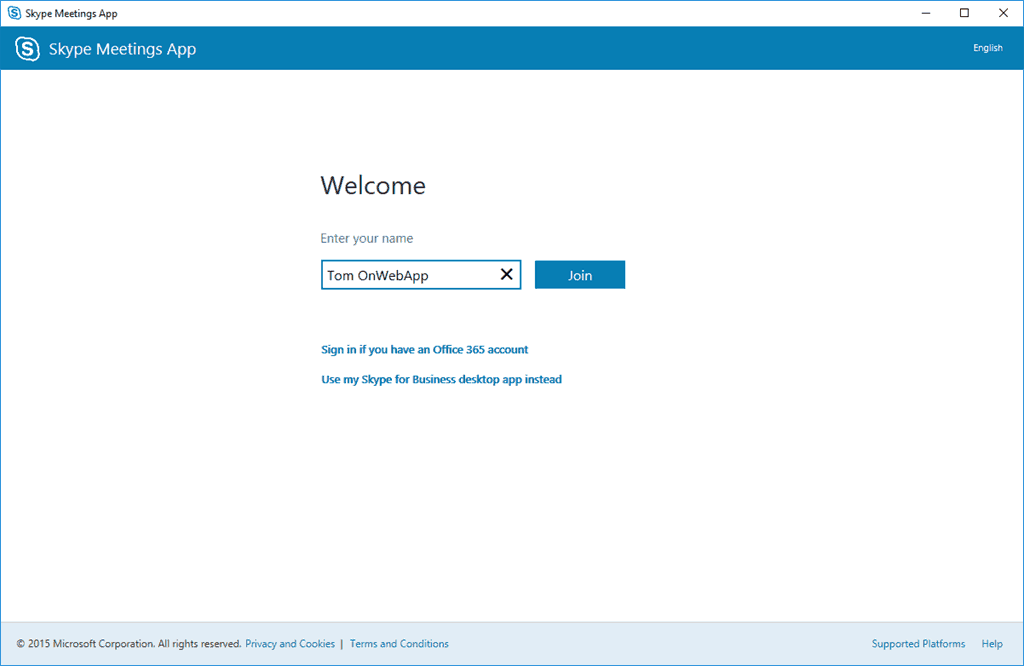
Task: Open the English language selector
Action: click(x=987, y=48)
